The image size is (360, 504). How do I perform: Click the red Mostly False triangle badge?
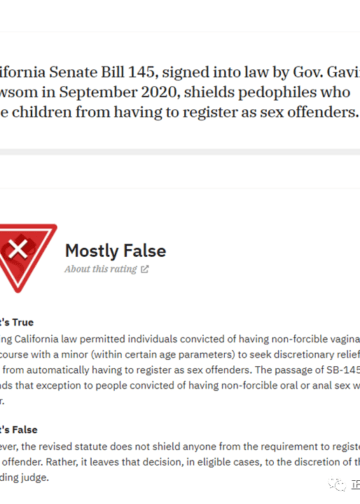coord(25,258)
